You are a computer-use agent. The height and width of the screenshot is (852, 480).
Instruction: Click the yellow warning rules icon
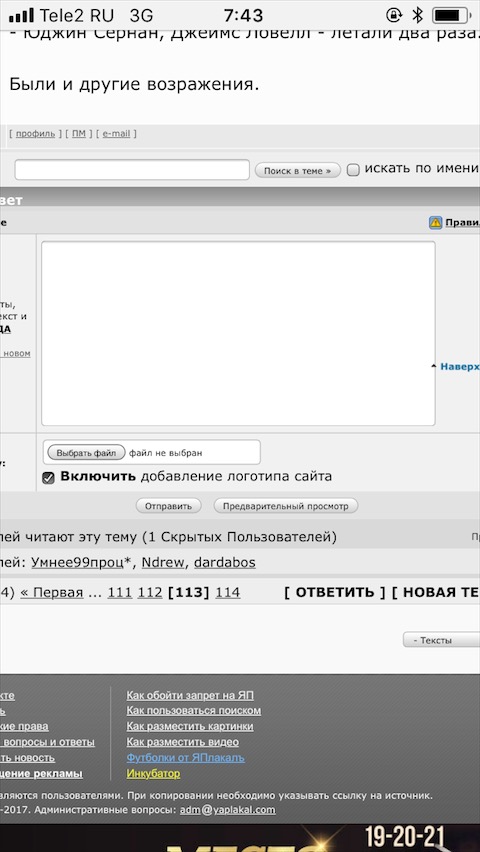coord(435,222)
